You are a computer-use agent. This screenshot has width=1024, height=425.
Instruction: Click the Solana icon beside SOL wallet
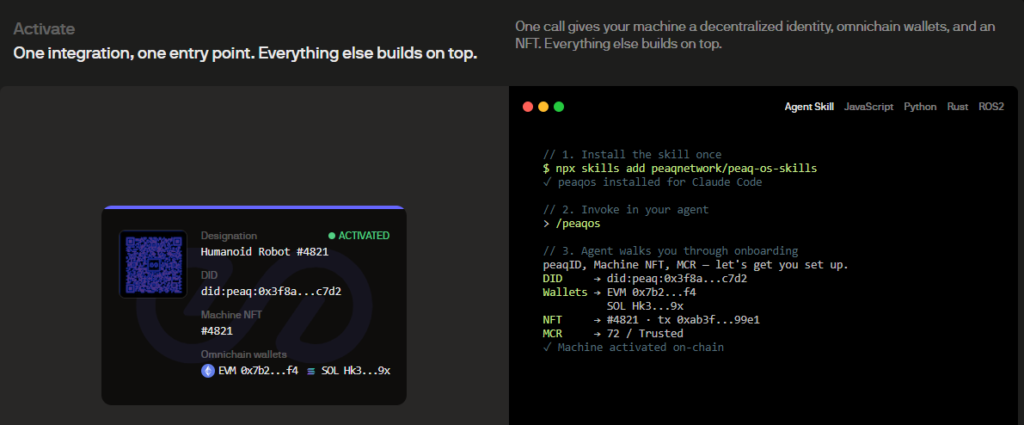(311, 371)
